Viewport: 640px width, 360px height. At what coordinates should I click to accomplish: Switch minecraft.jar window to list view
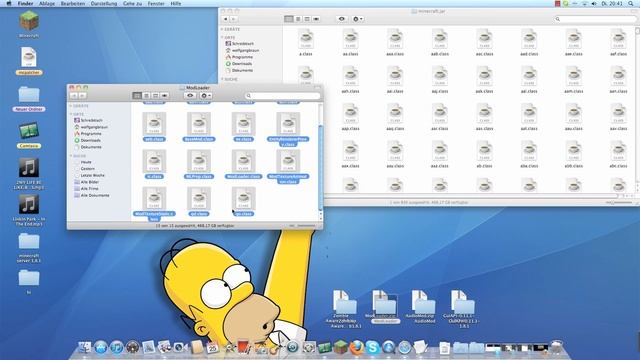298,19
